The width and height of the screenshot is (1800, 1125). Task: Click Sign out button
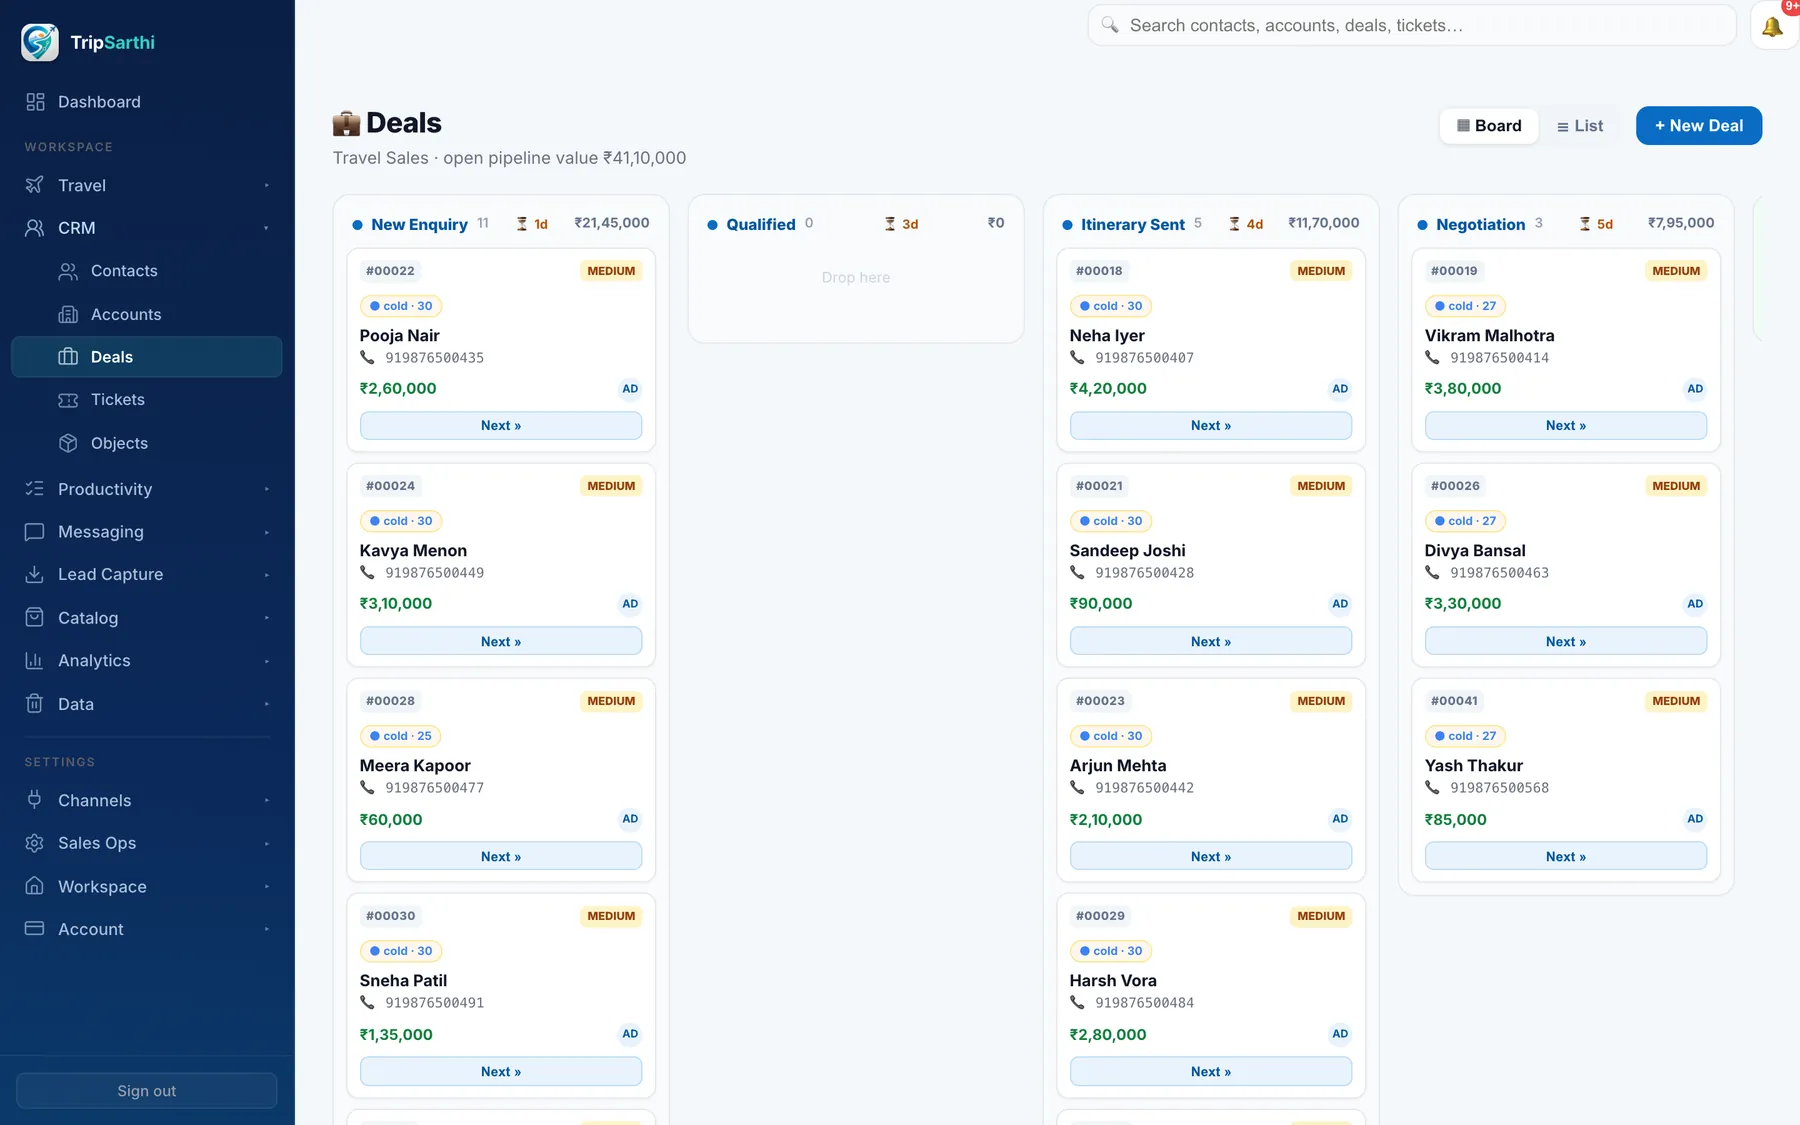(x=147, y=1091)
